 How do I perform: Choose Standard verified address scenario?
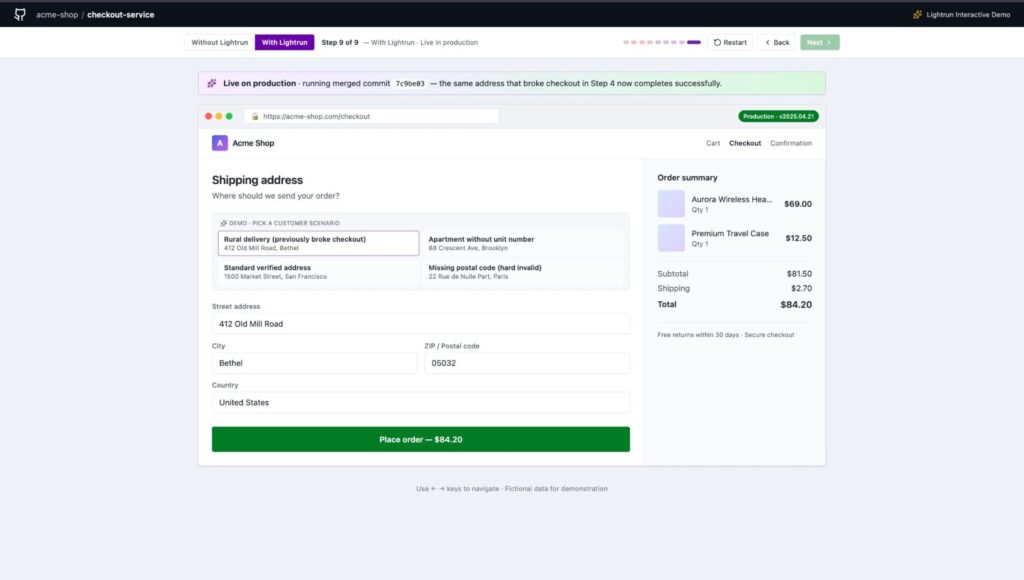pyautogui.click(x=319, y=272)
